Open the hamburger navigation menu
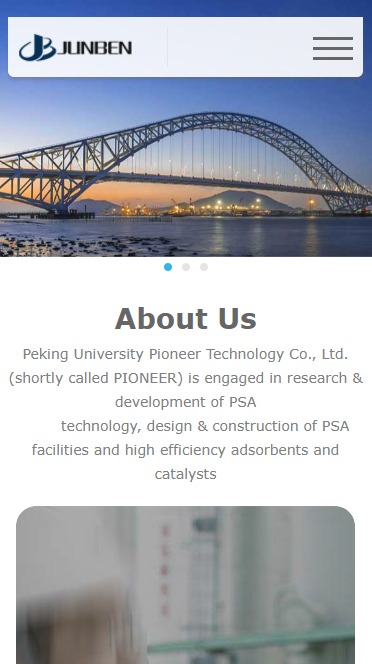The image size is (372, 664). [x=333, y=48]
